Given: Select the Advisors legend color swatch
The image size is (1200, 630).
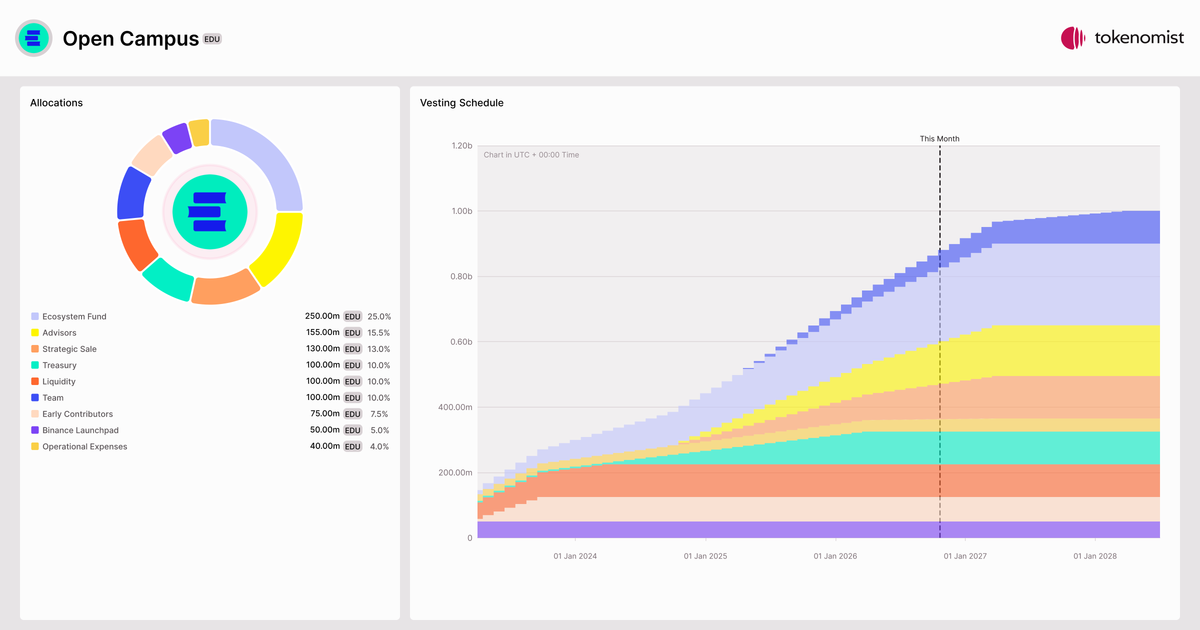Looking at the screenshot, I should [x=35, y=333].
